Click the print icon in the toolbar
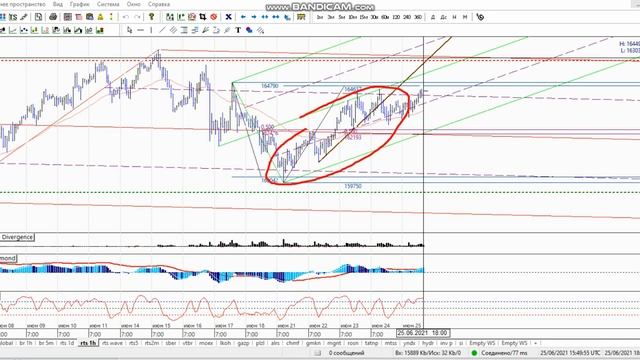 (x=53, y=17)
